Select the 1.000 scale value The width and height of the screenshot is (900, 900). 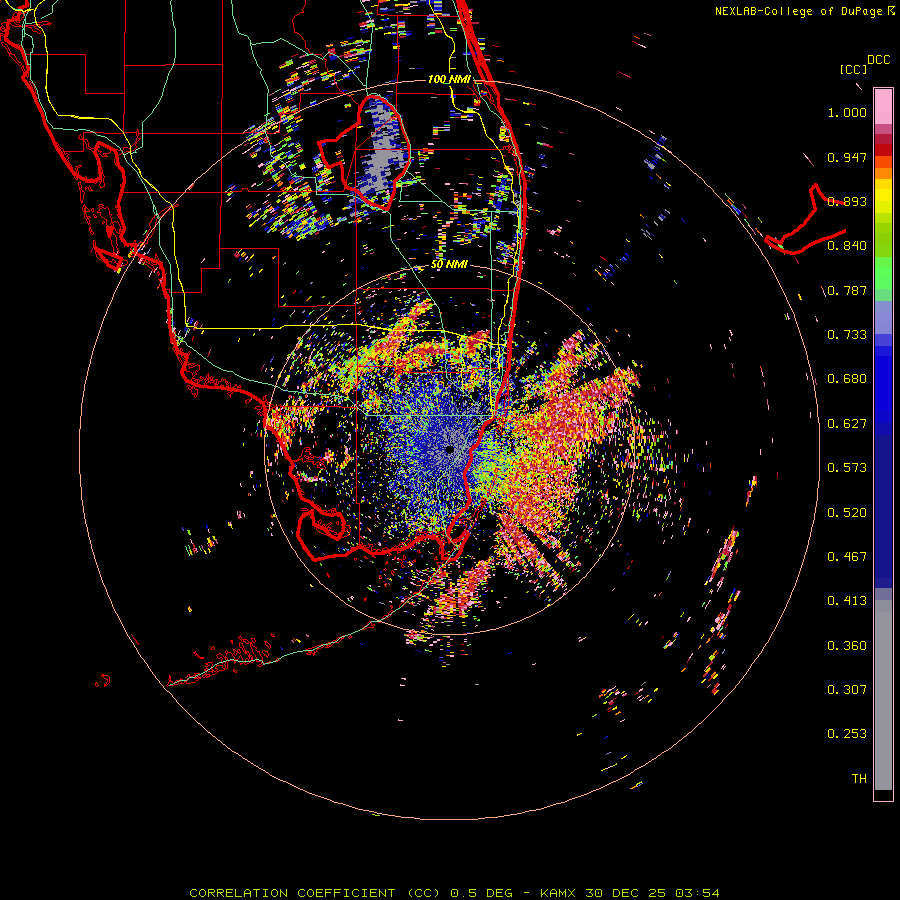[847, 112]
